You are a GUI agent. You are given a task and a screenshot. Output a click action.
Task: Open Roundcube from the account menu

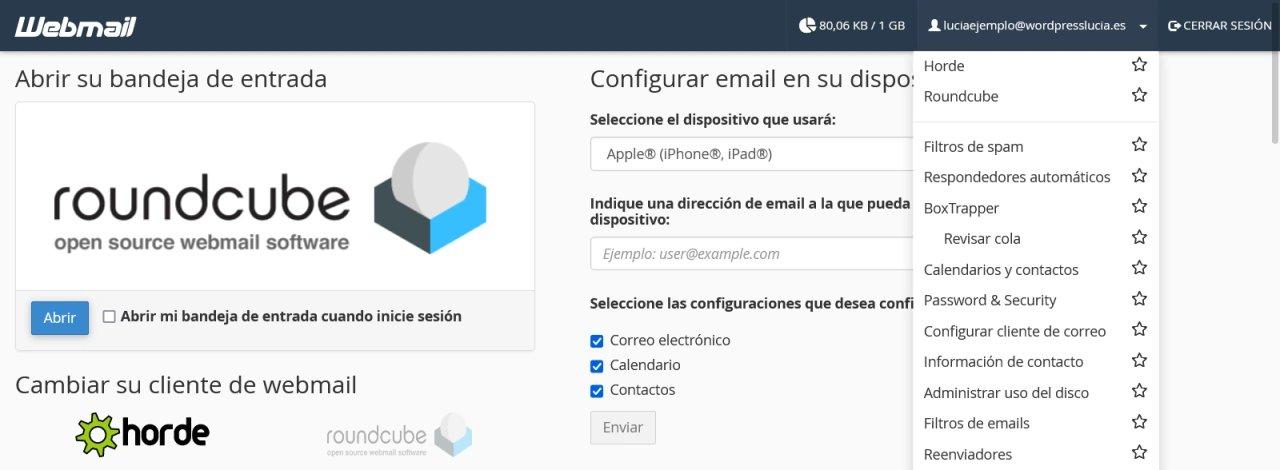point(961,97)
